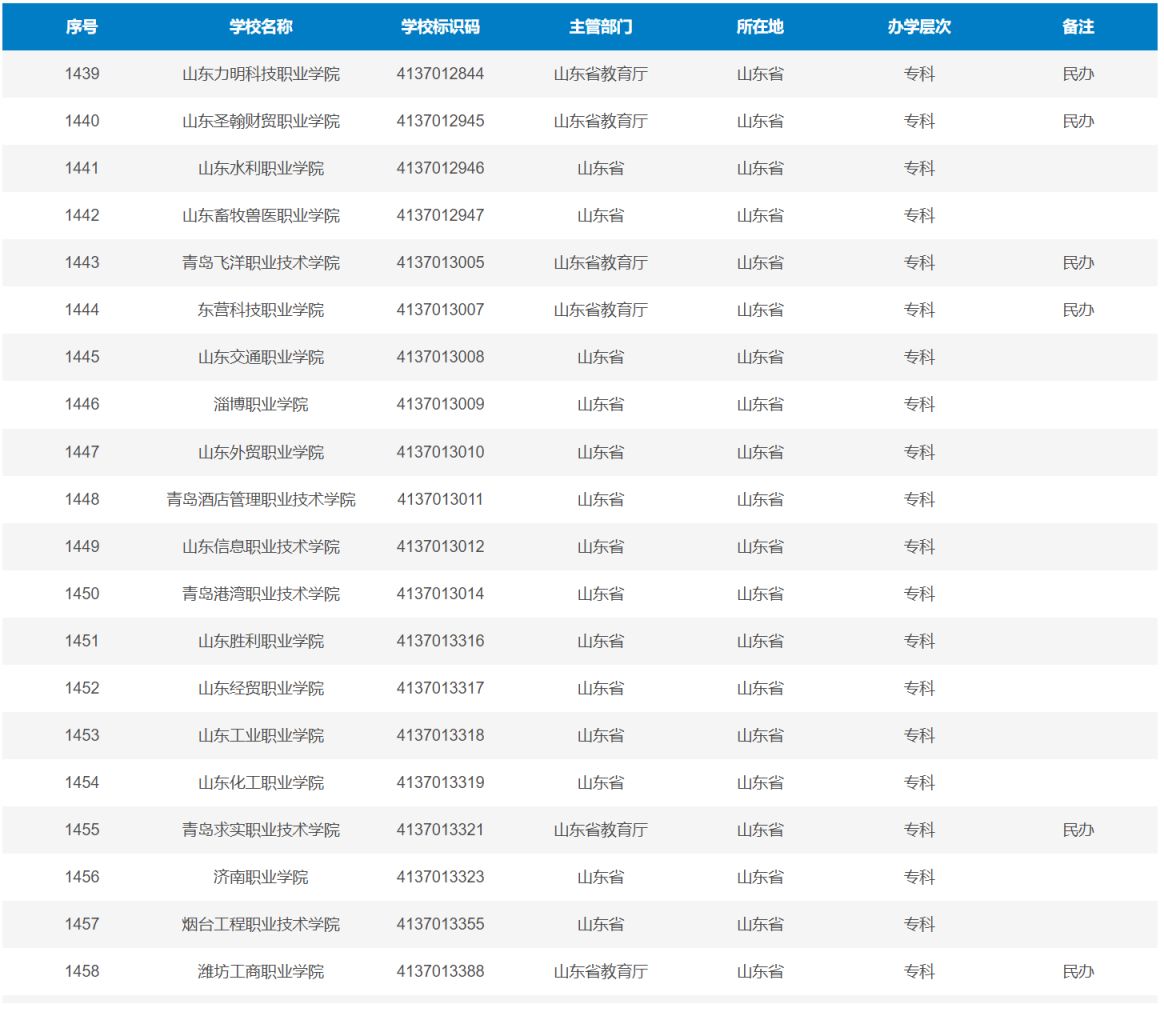Select school name 济南职业学院
This screenshot has height=1012, width=1164.
(x=261, y=877)
